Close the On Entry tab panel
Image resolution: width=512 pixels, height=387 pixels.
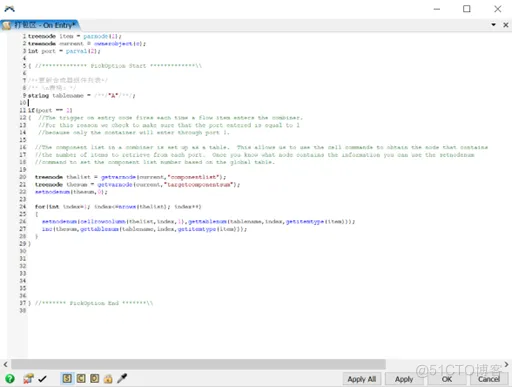[506, 25]
